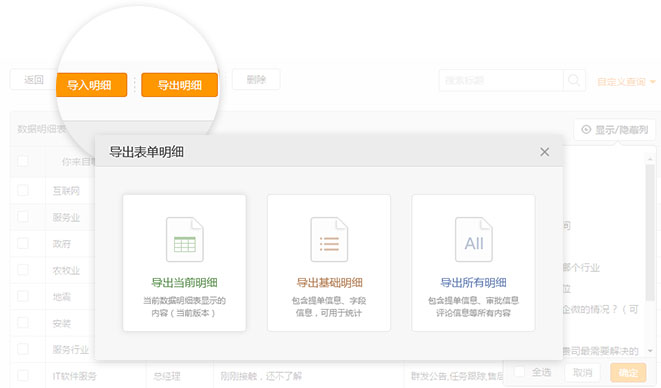Viewport: 661px width, 388px height.
Task: Click the green spreadsheet icon
Action: [x=185, y=240]
